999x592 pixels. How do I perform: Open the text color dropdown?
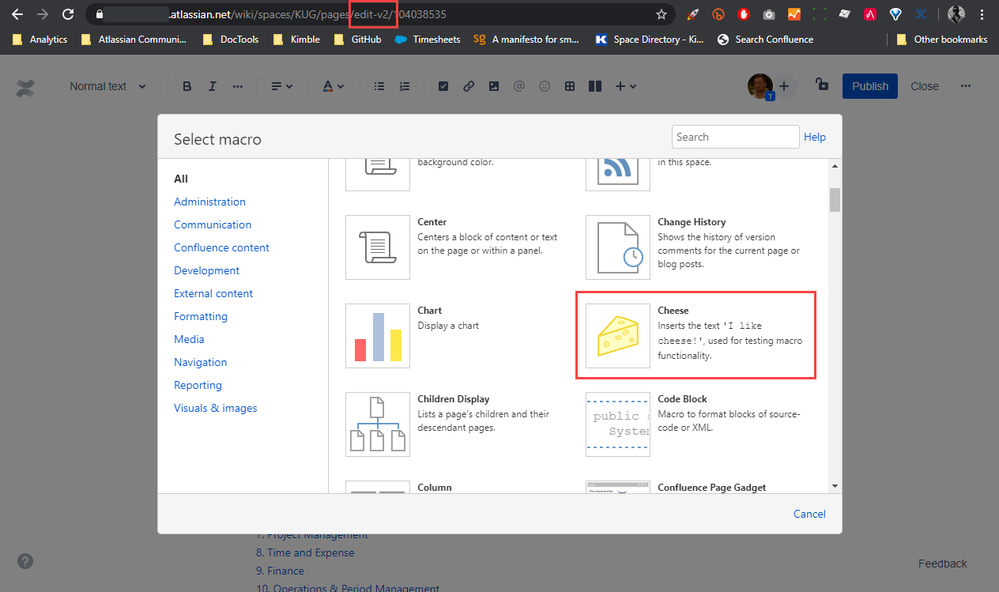pos(333,86)
